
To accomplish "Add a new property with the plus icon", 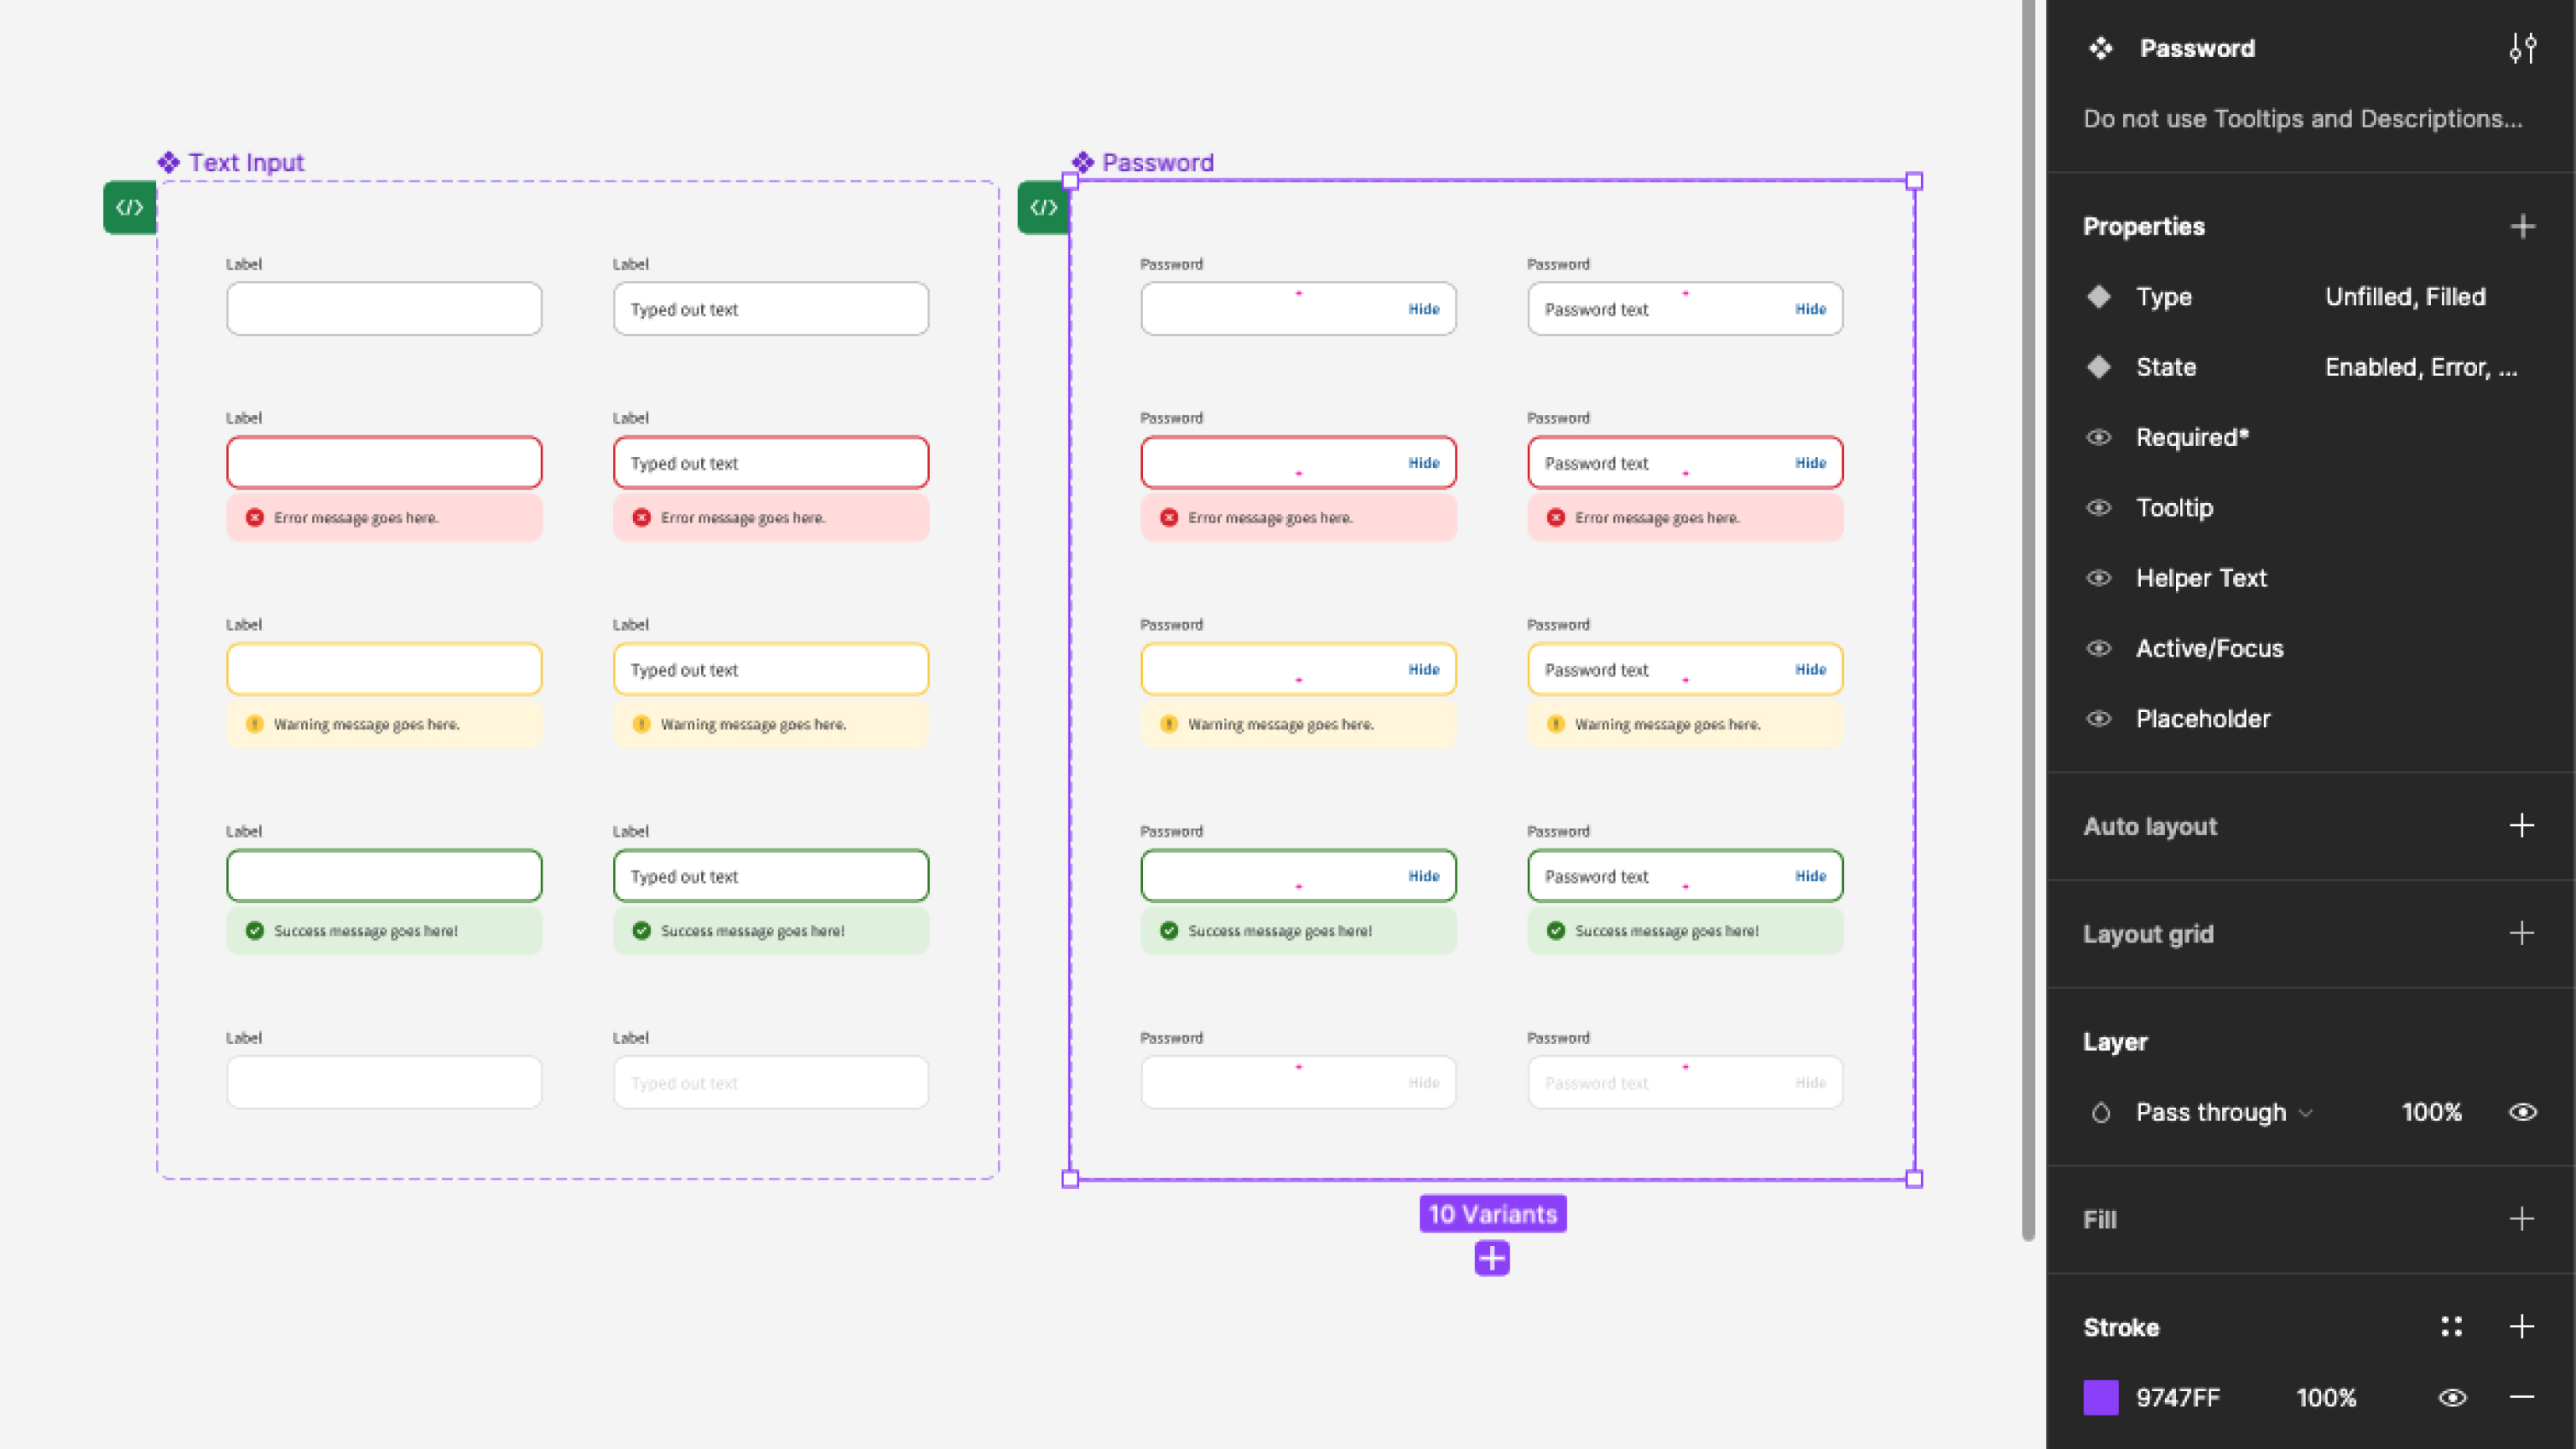I will (2522, 226).
